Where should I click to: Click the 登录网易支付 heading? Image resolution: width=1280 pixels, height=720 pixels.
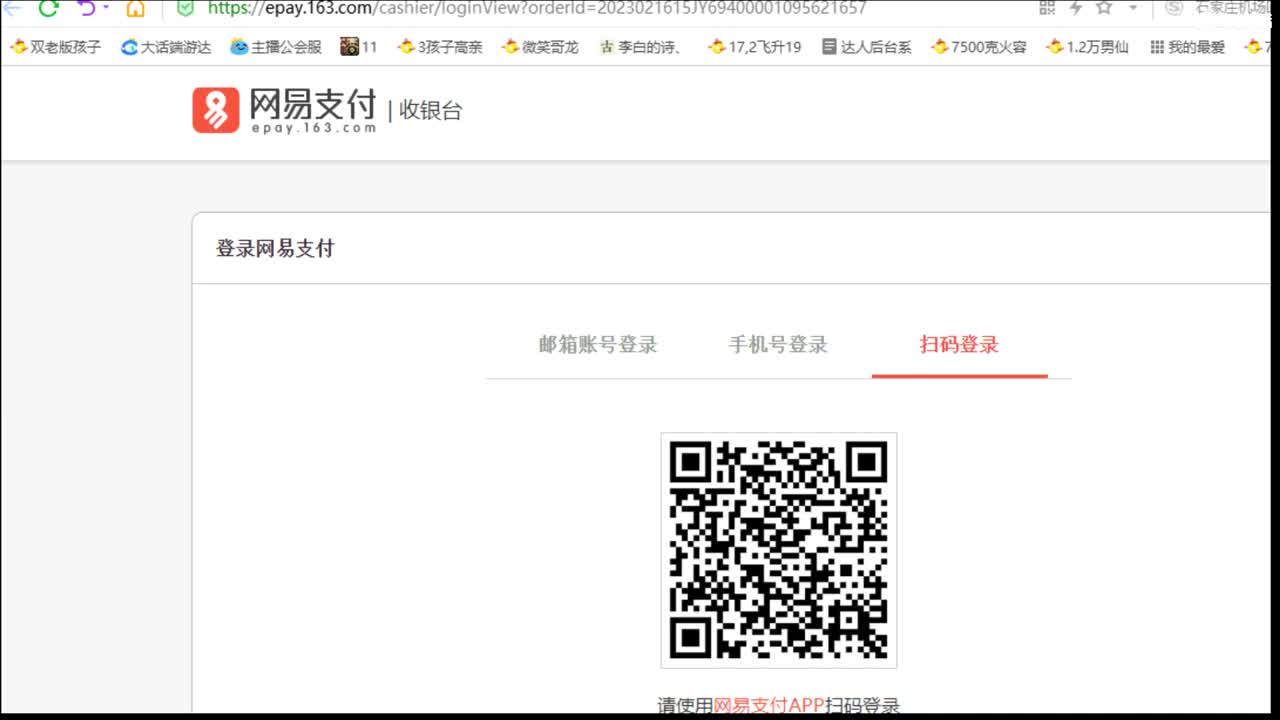[275, 249]
